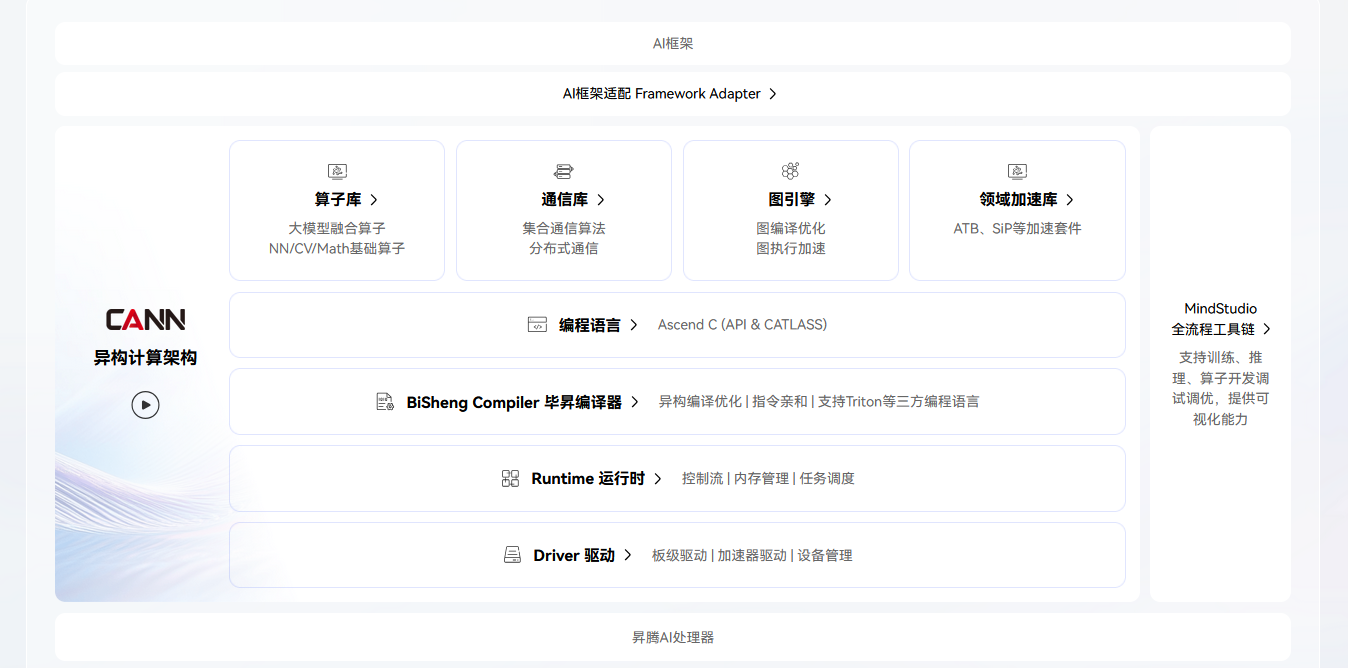Expand the 图引擎 chevron arrow
Viewport: 1348px width, 668px height.
tap(827, 200)
